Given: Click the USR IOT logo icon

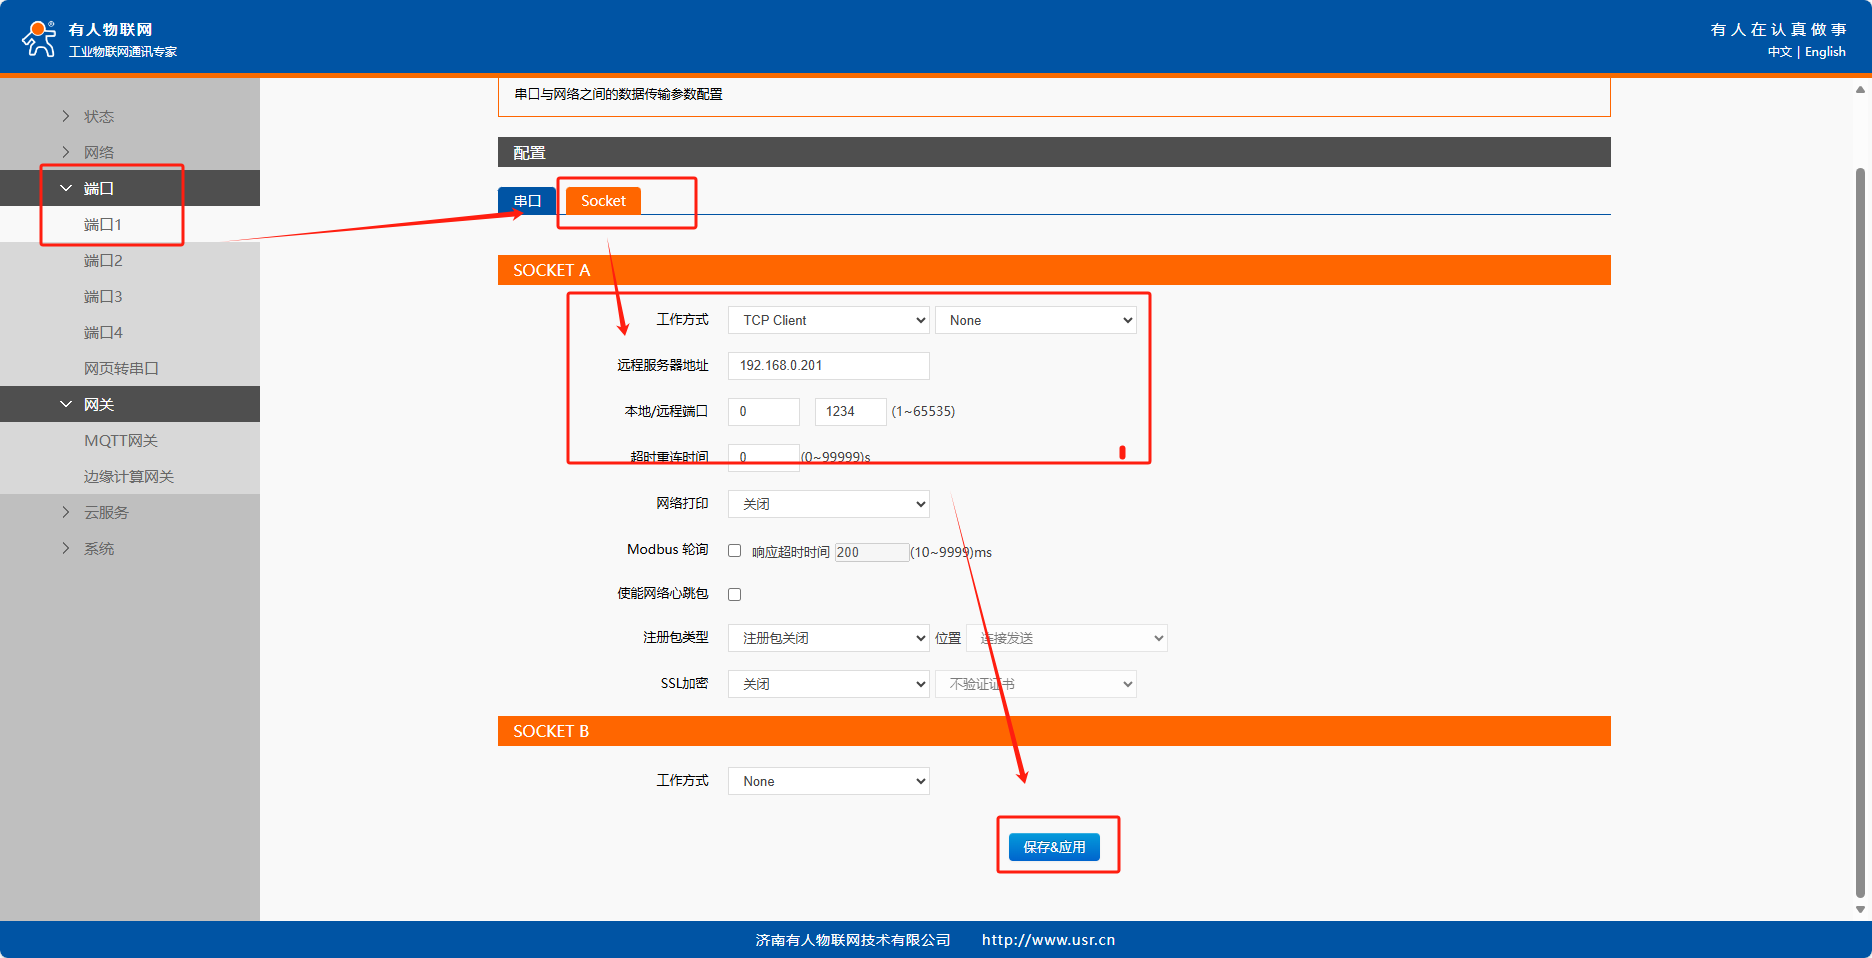Looking at the screenshot, I should (39, 39).
